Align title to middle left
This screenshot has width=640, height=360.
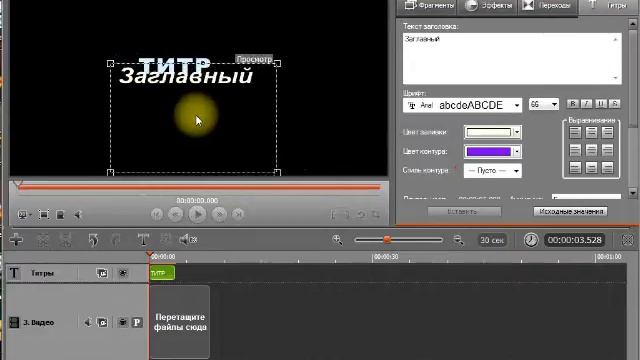(x=575, y=150)
